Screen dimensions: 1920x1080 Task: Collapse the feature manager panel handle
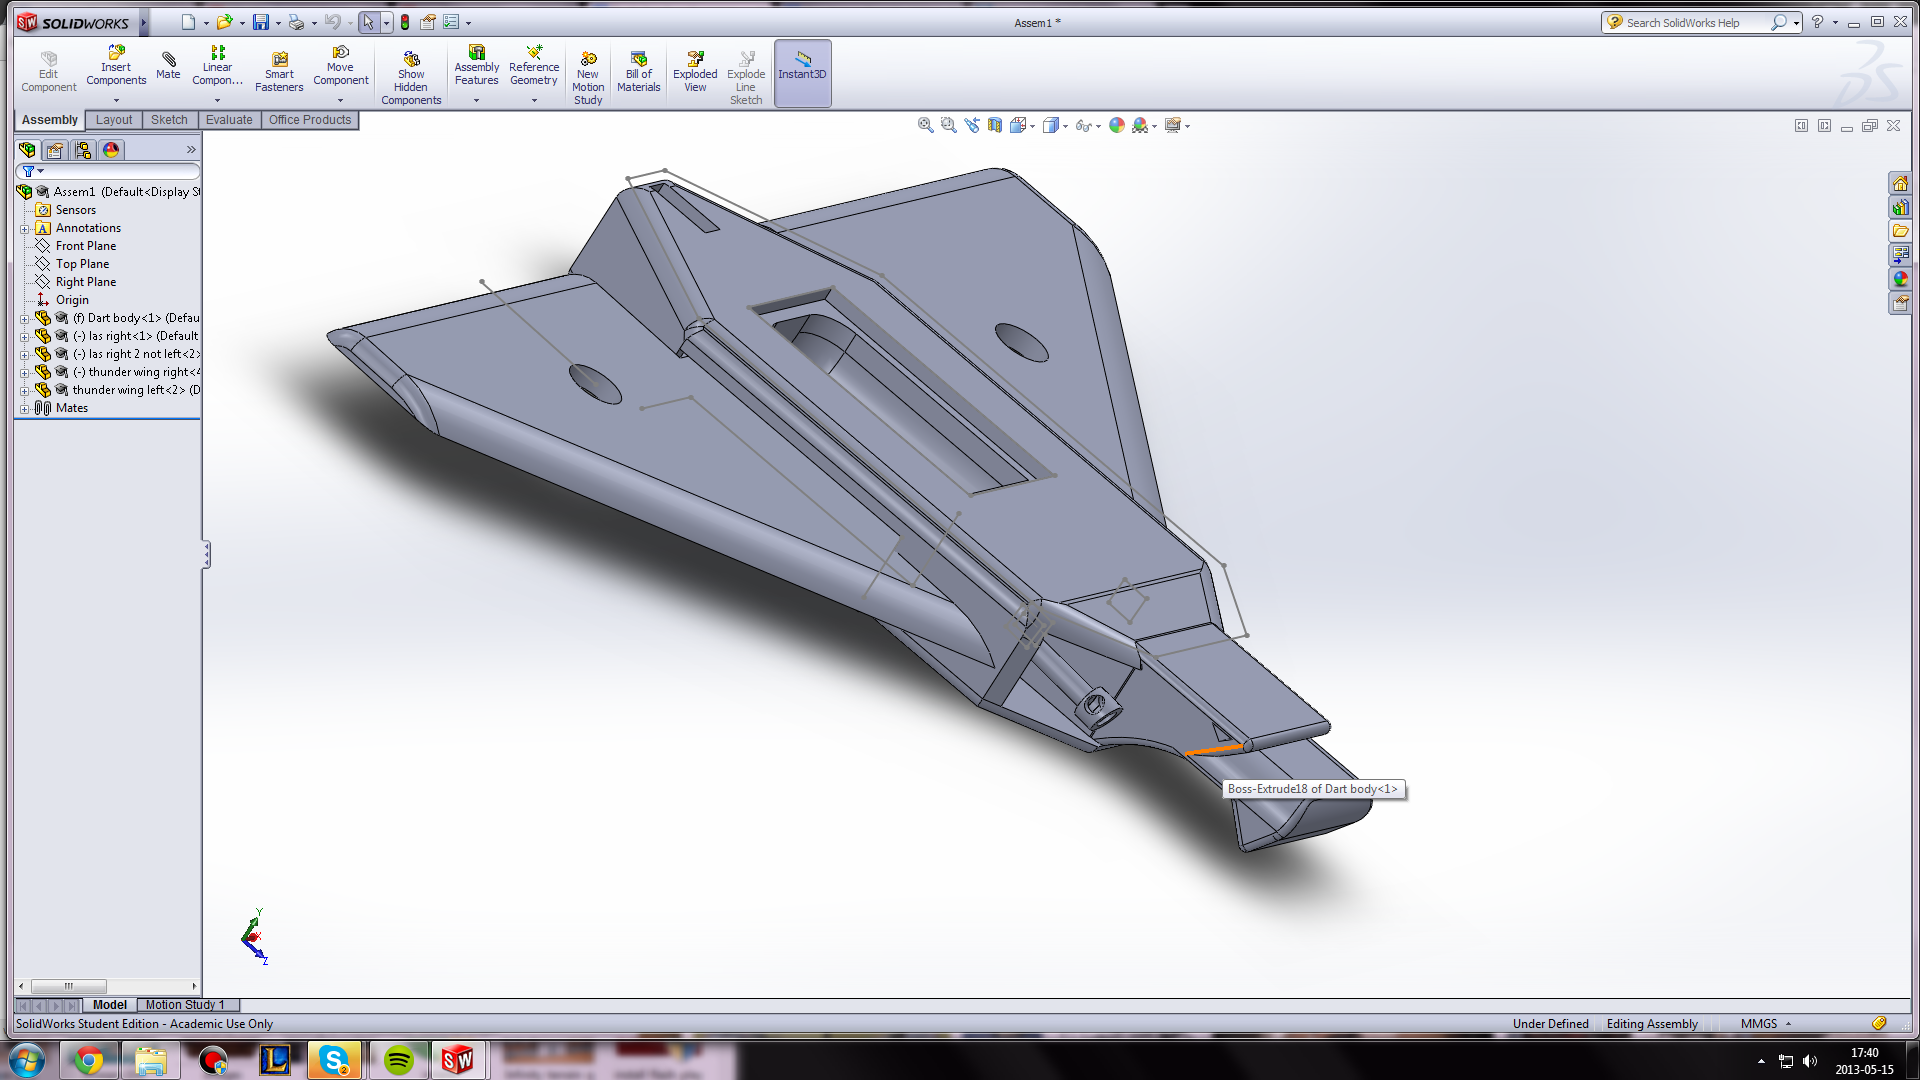pyautogui.click(x=206, y=555)
